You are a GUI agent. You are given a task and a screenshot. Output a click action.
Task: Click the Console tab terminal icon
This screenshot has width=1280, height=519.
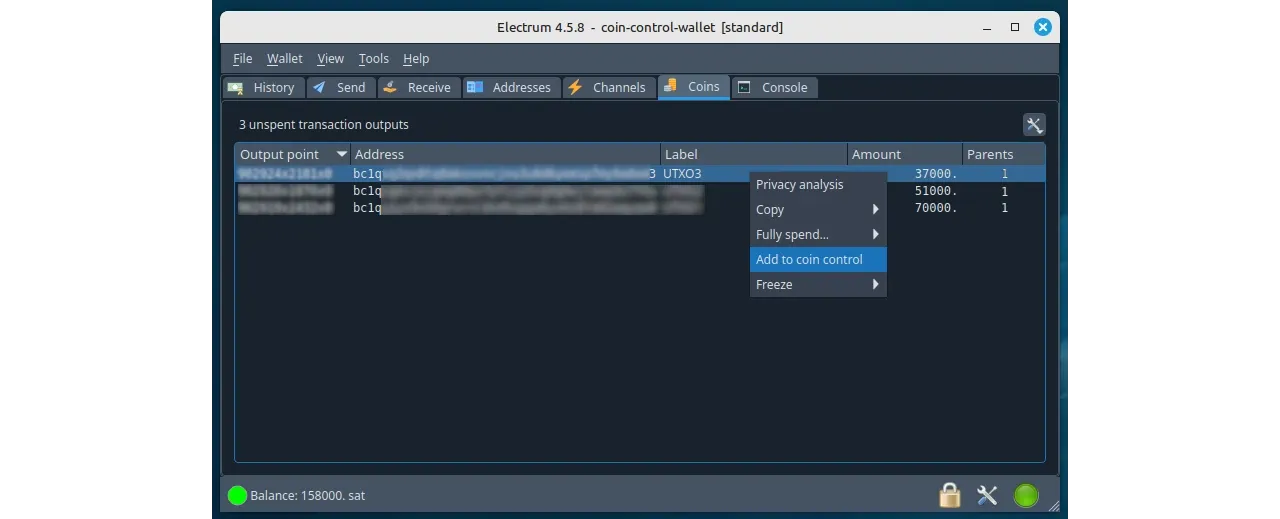[745, 87]
